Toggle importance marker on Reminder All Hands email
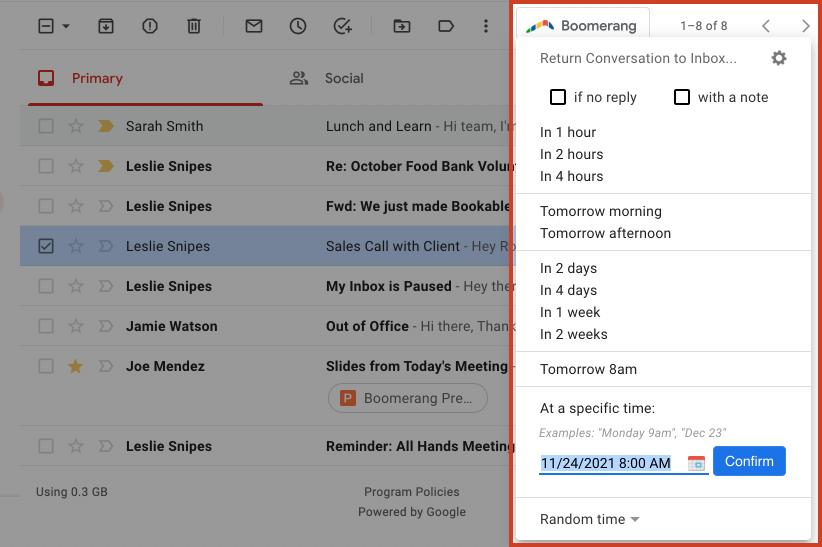822x547 pixels. tap(106, 446)
